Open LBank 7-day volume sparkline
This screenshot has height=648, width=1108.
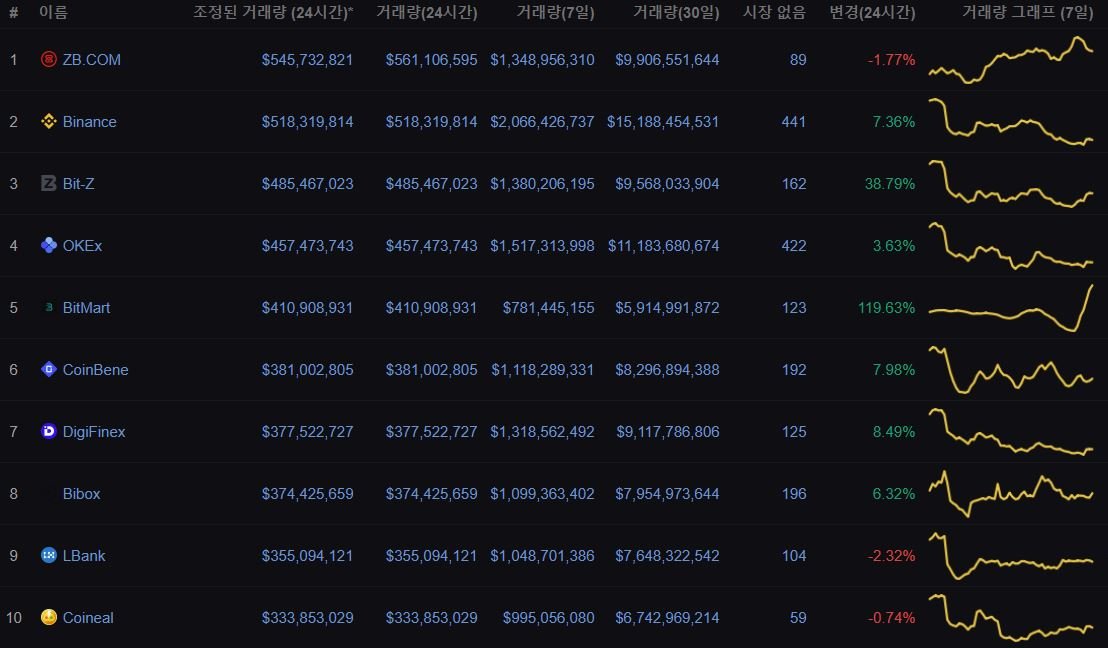(1010, 555)
